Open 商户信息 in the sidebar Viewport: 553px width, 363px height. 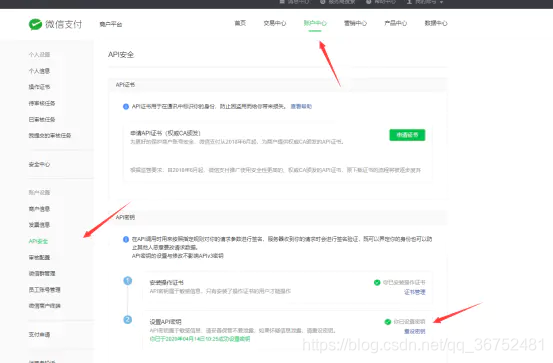(39, 209)
